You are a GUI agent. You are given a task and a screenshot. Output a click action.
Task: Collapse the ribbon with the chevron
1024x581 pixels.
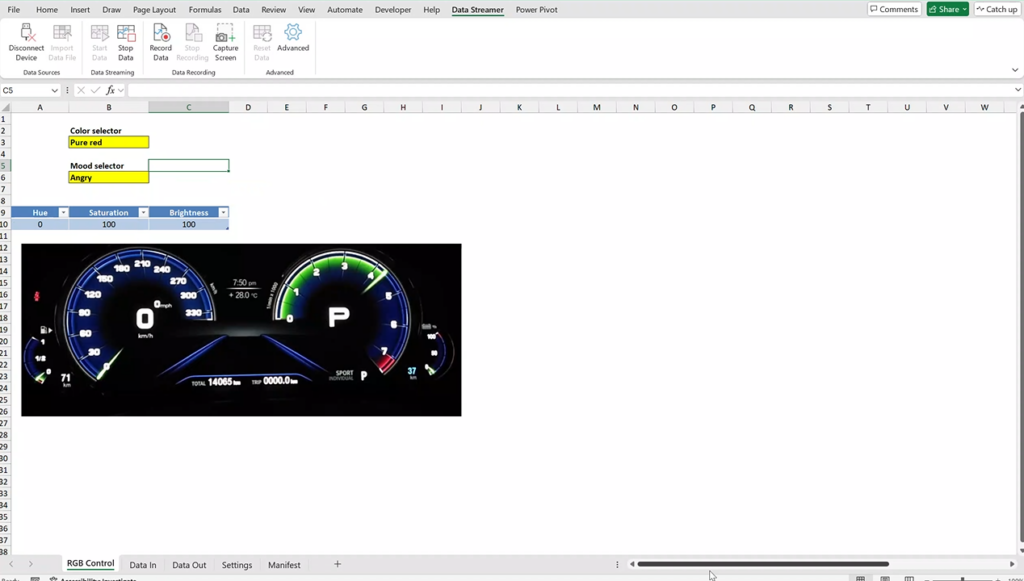[1015, 70]
